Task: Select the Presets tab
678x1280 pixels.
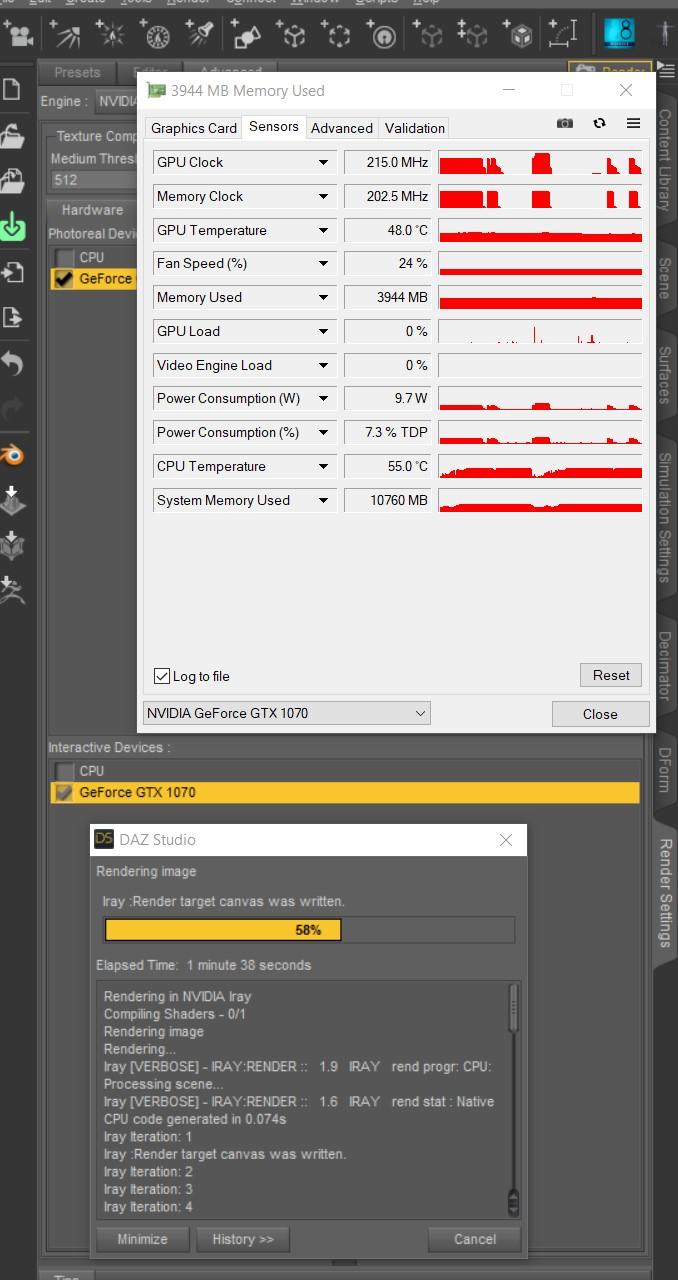Action: point(77,73)
